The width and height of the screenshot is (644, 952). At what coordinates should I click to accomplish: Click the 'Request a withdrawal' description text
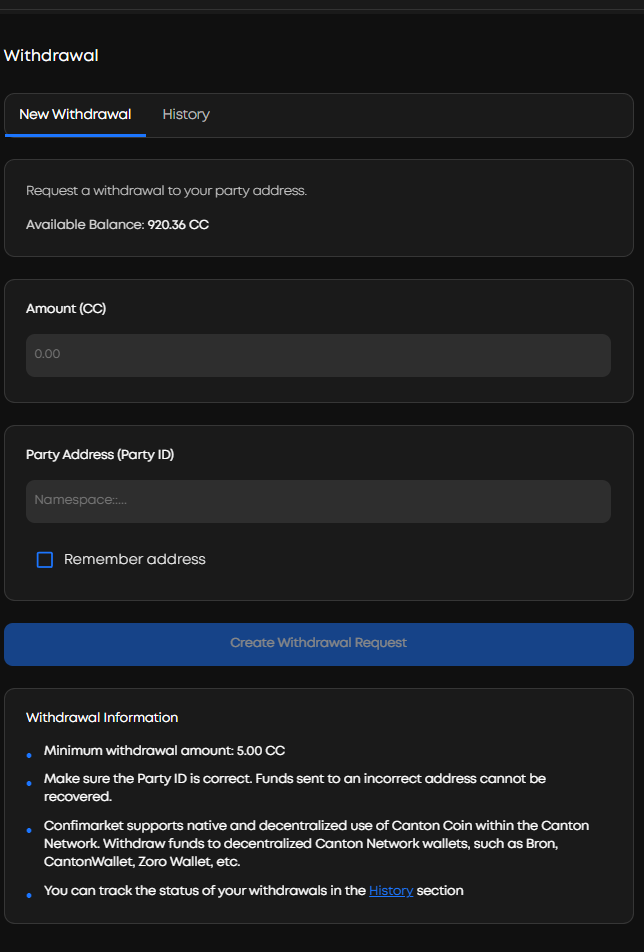tap(166, 191)
